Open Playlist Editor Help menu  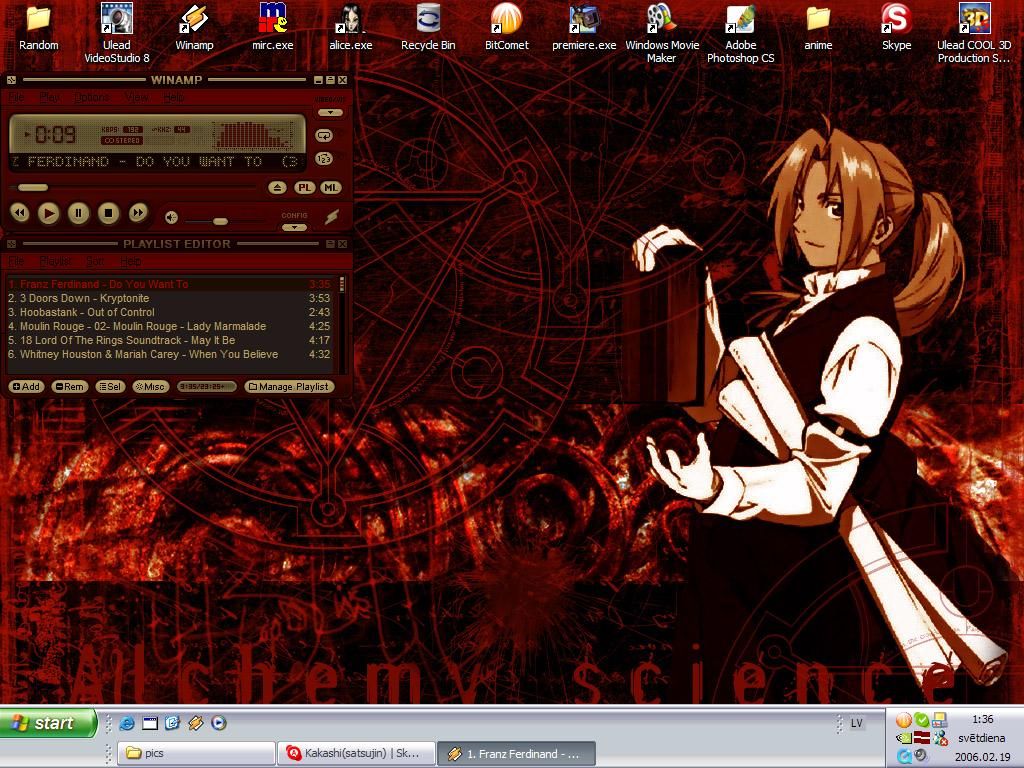pyautogui.click(x=131, y=261)
